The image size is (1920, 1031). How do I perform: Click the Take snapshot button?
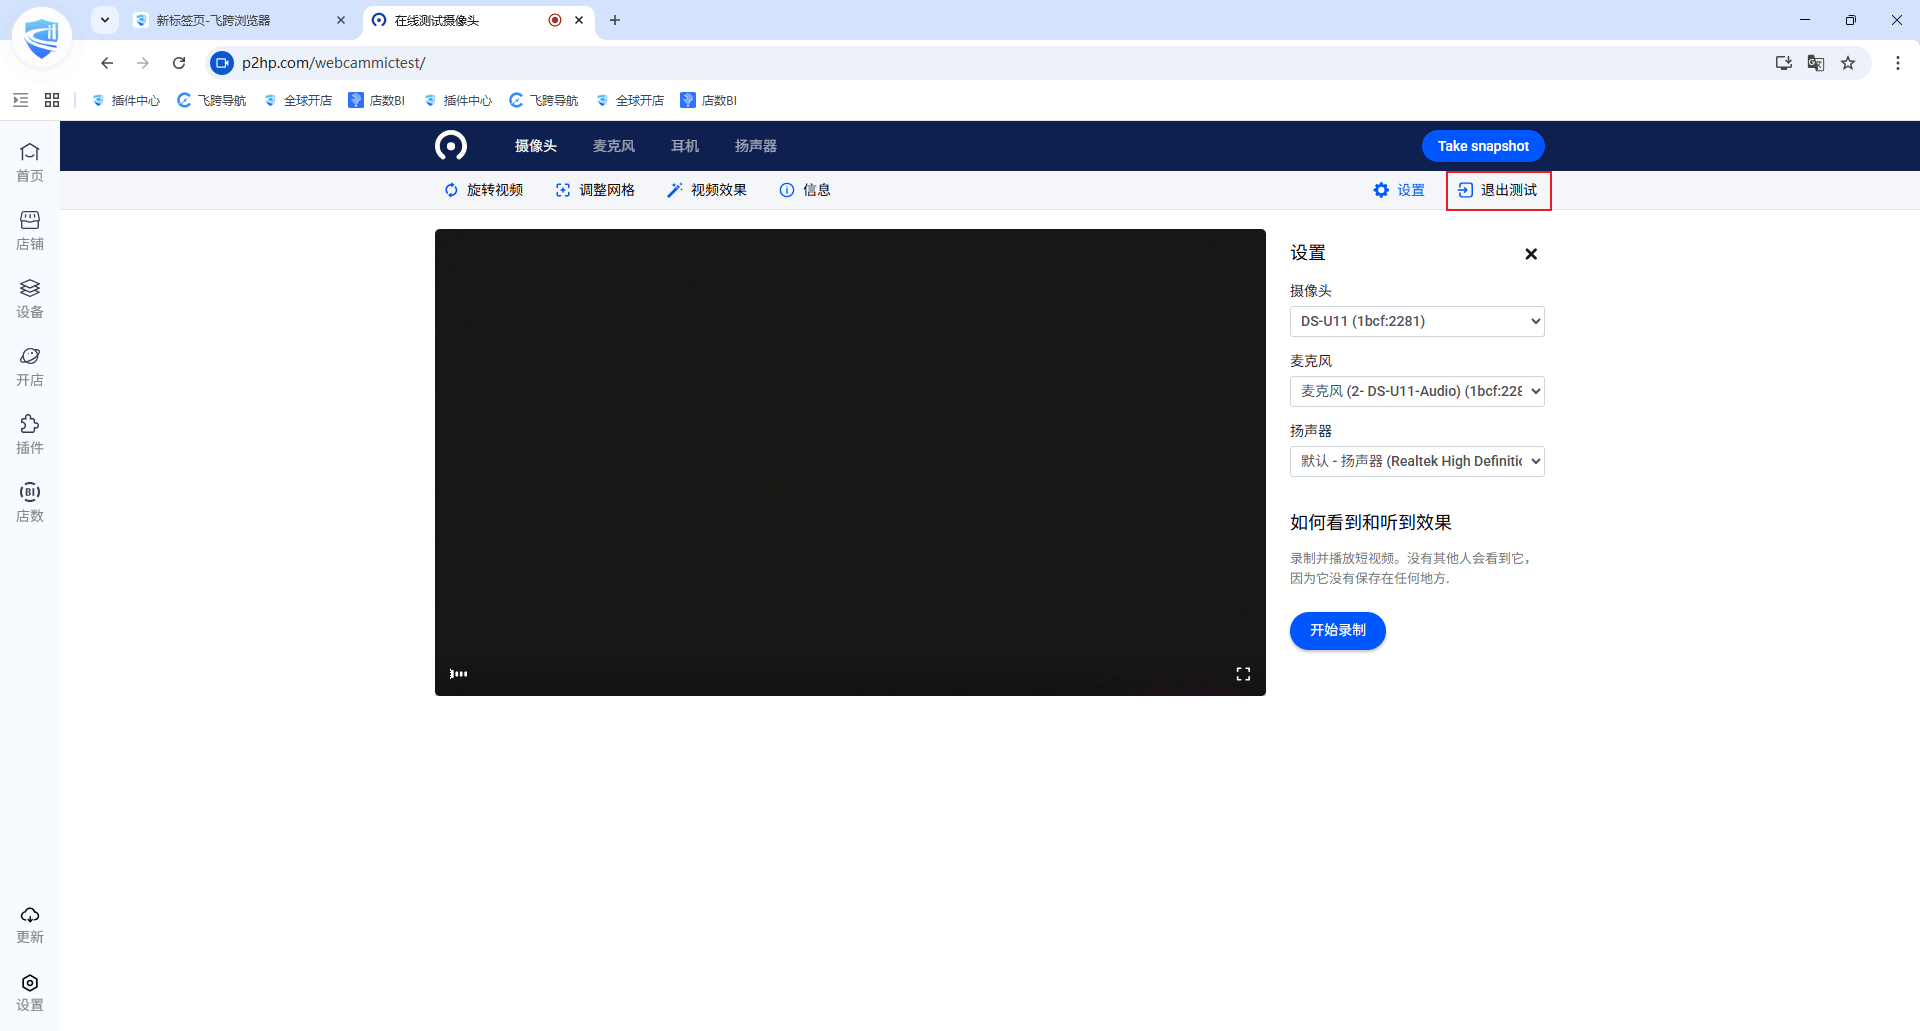tap(1483, 146)
